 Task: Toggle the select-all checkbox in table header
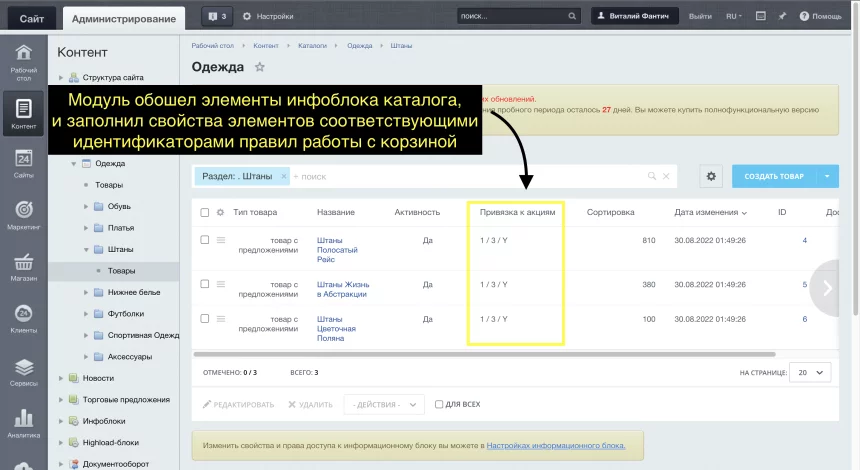pos(205,212)
